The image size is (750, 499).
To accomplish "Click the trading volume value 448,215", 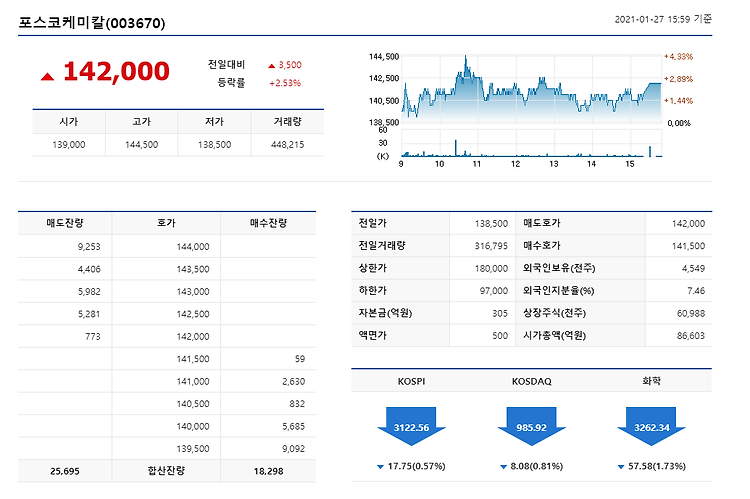I will coord(287,144).
